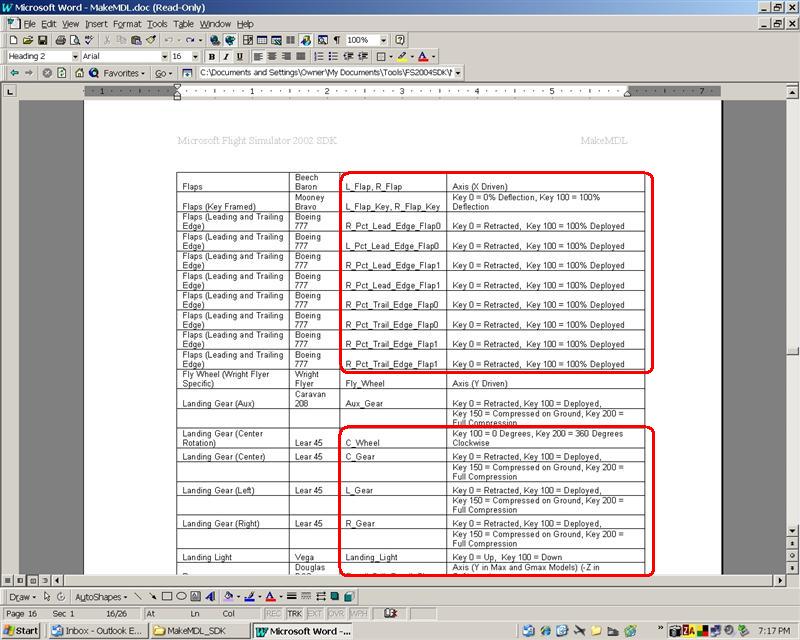Open the Document Map

(x=323, y=40)
